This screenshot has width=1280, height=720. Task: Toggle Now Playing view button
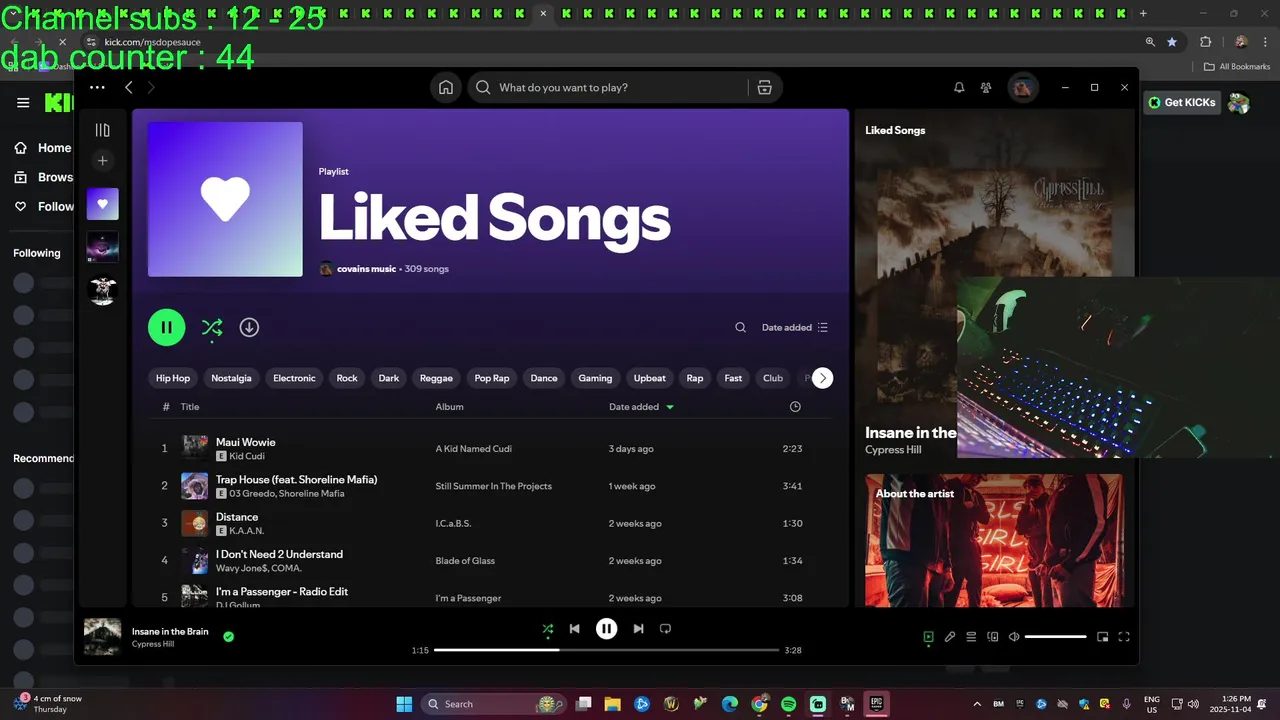[928, 637]
